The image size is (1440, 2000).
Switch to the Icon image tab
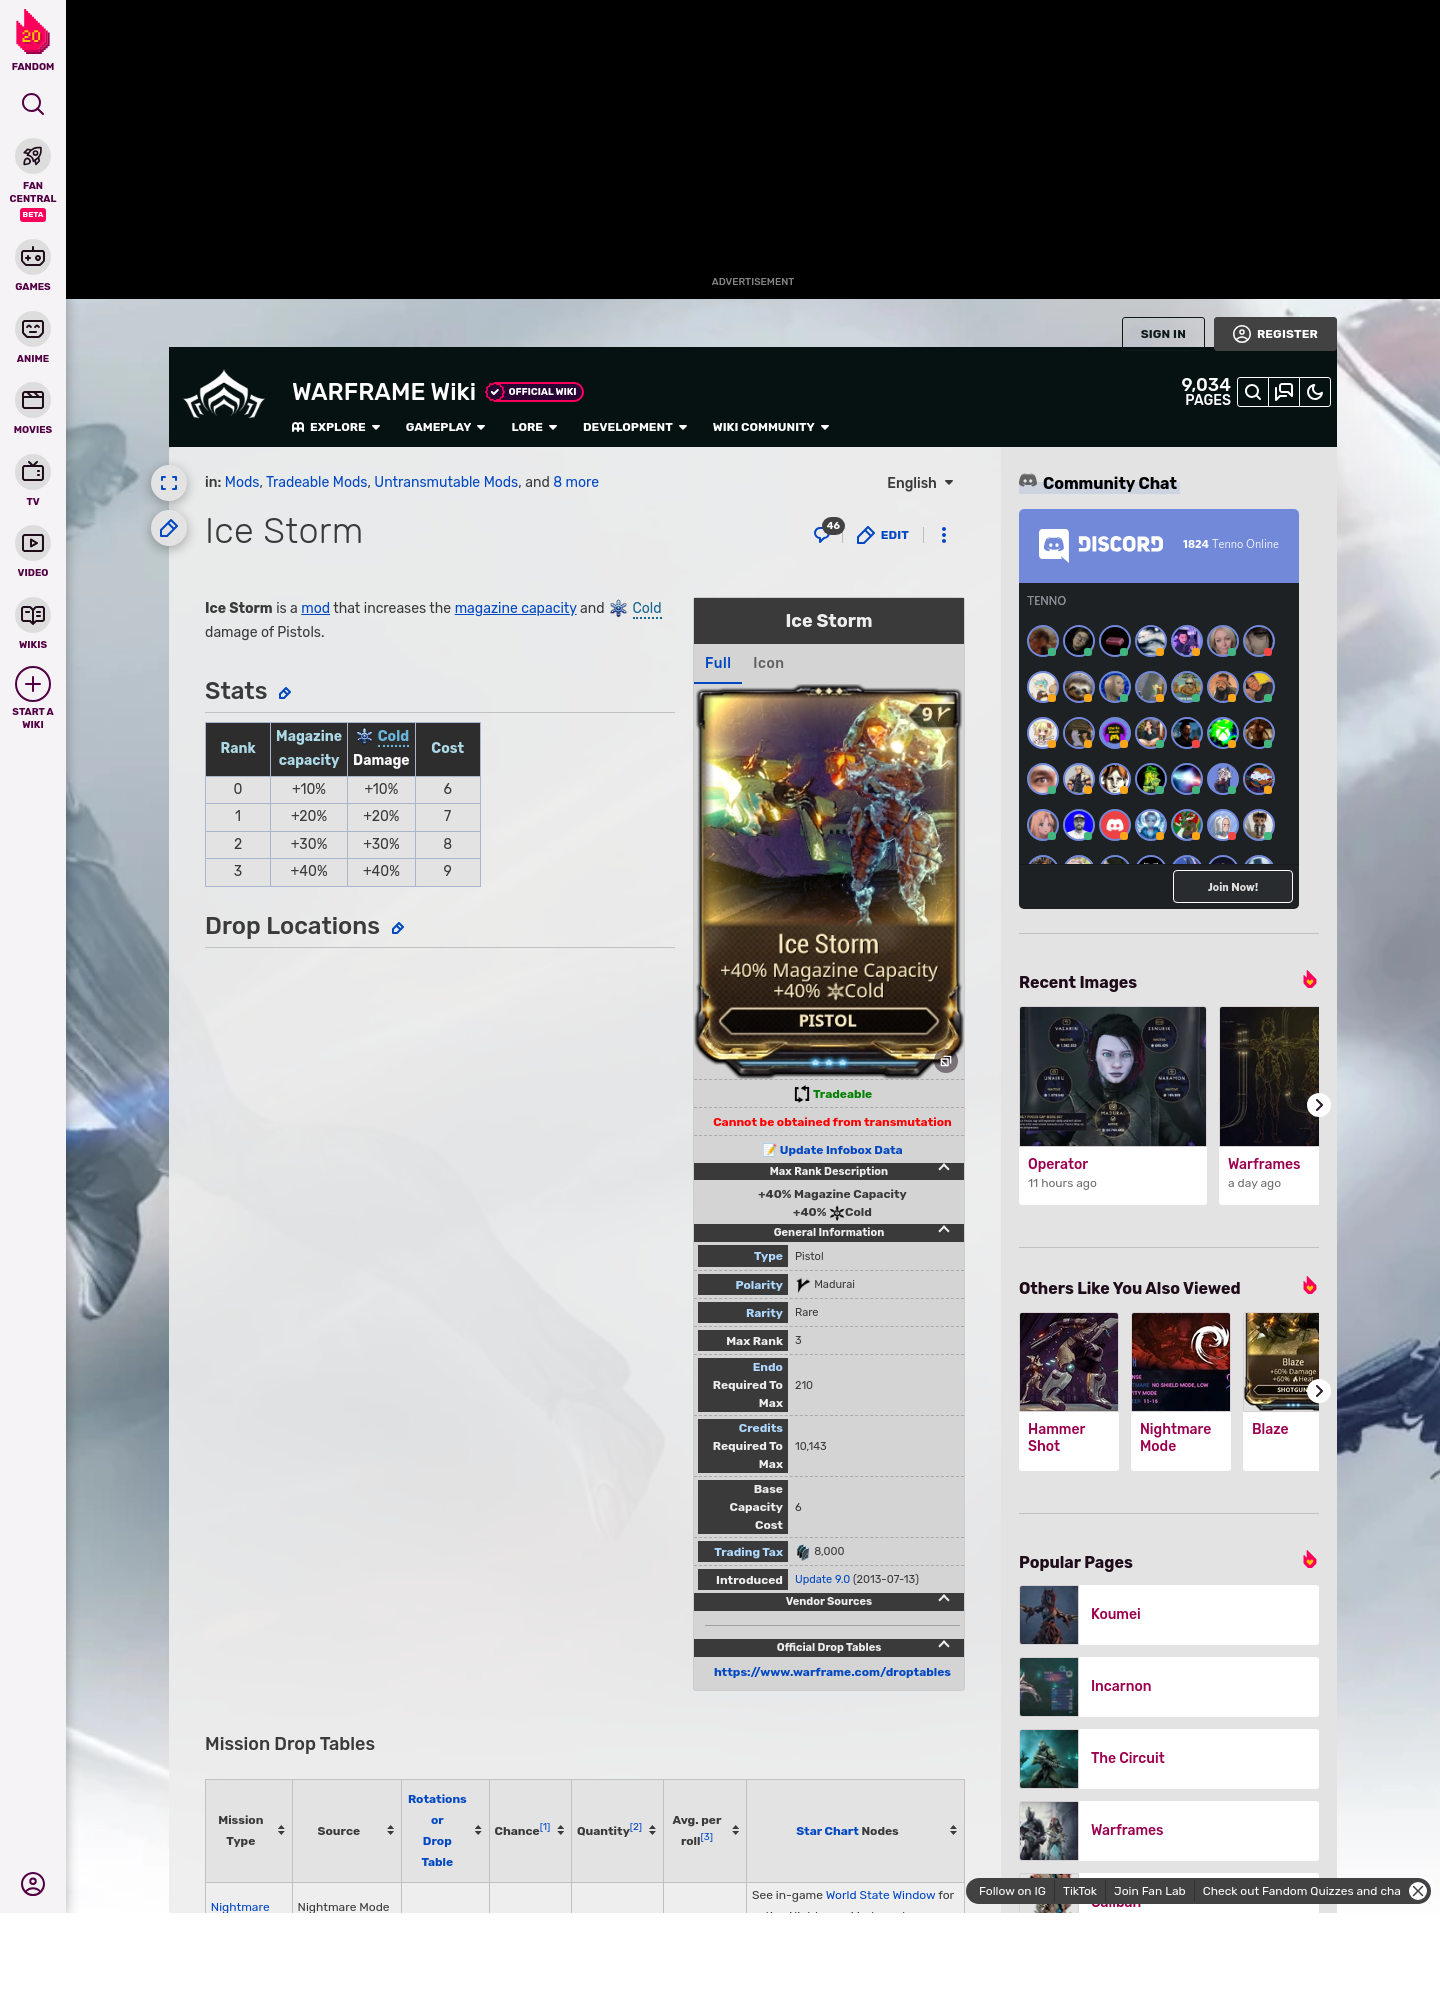click(x=768, y=663)
